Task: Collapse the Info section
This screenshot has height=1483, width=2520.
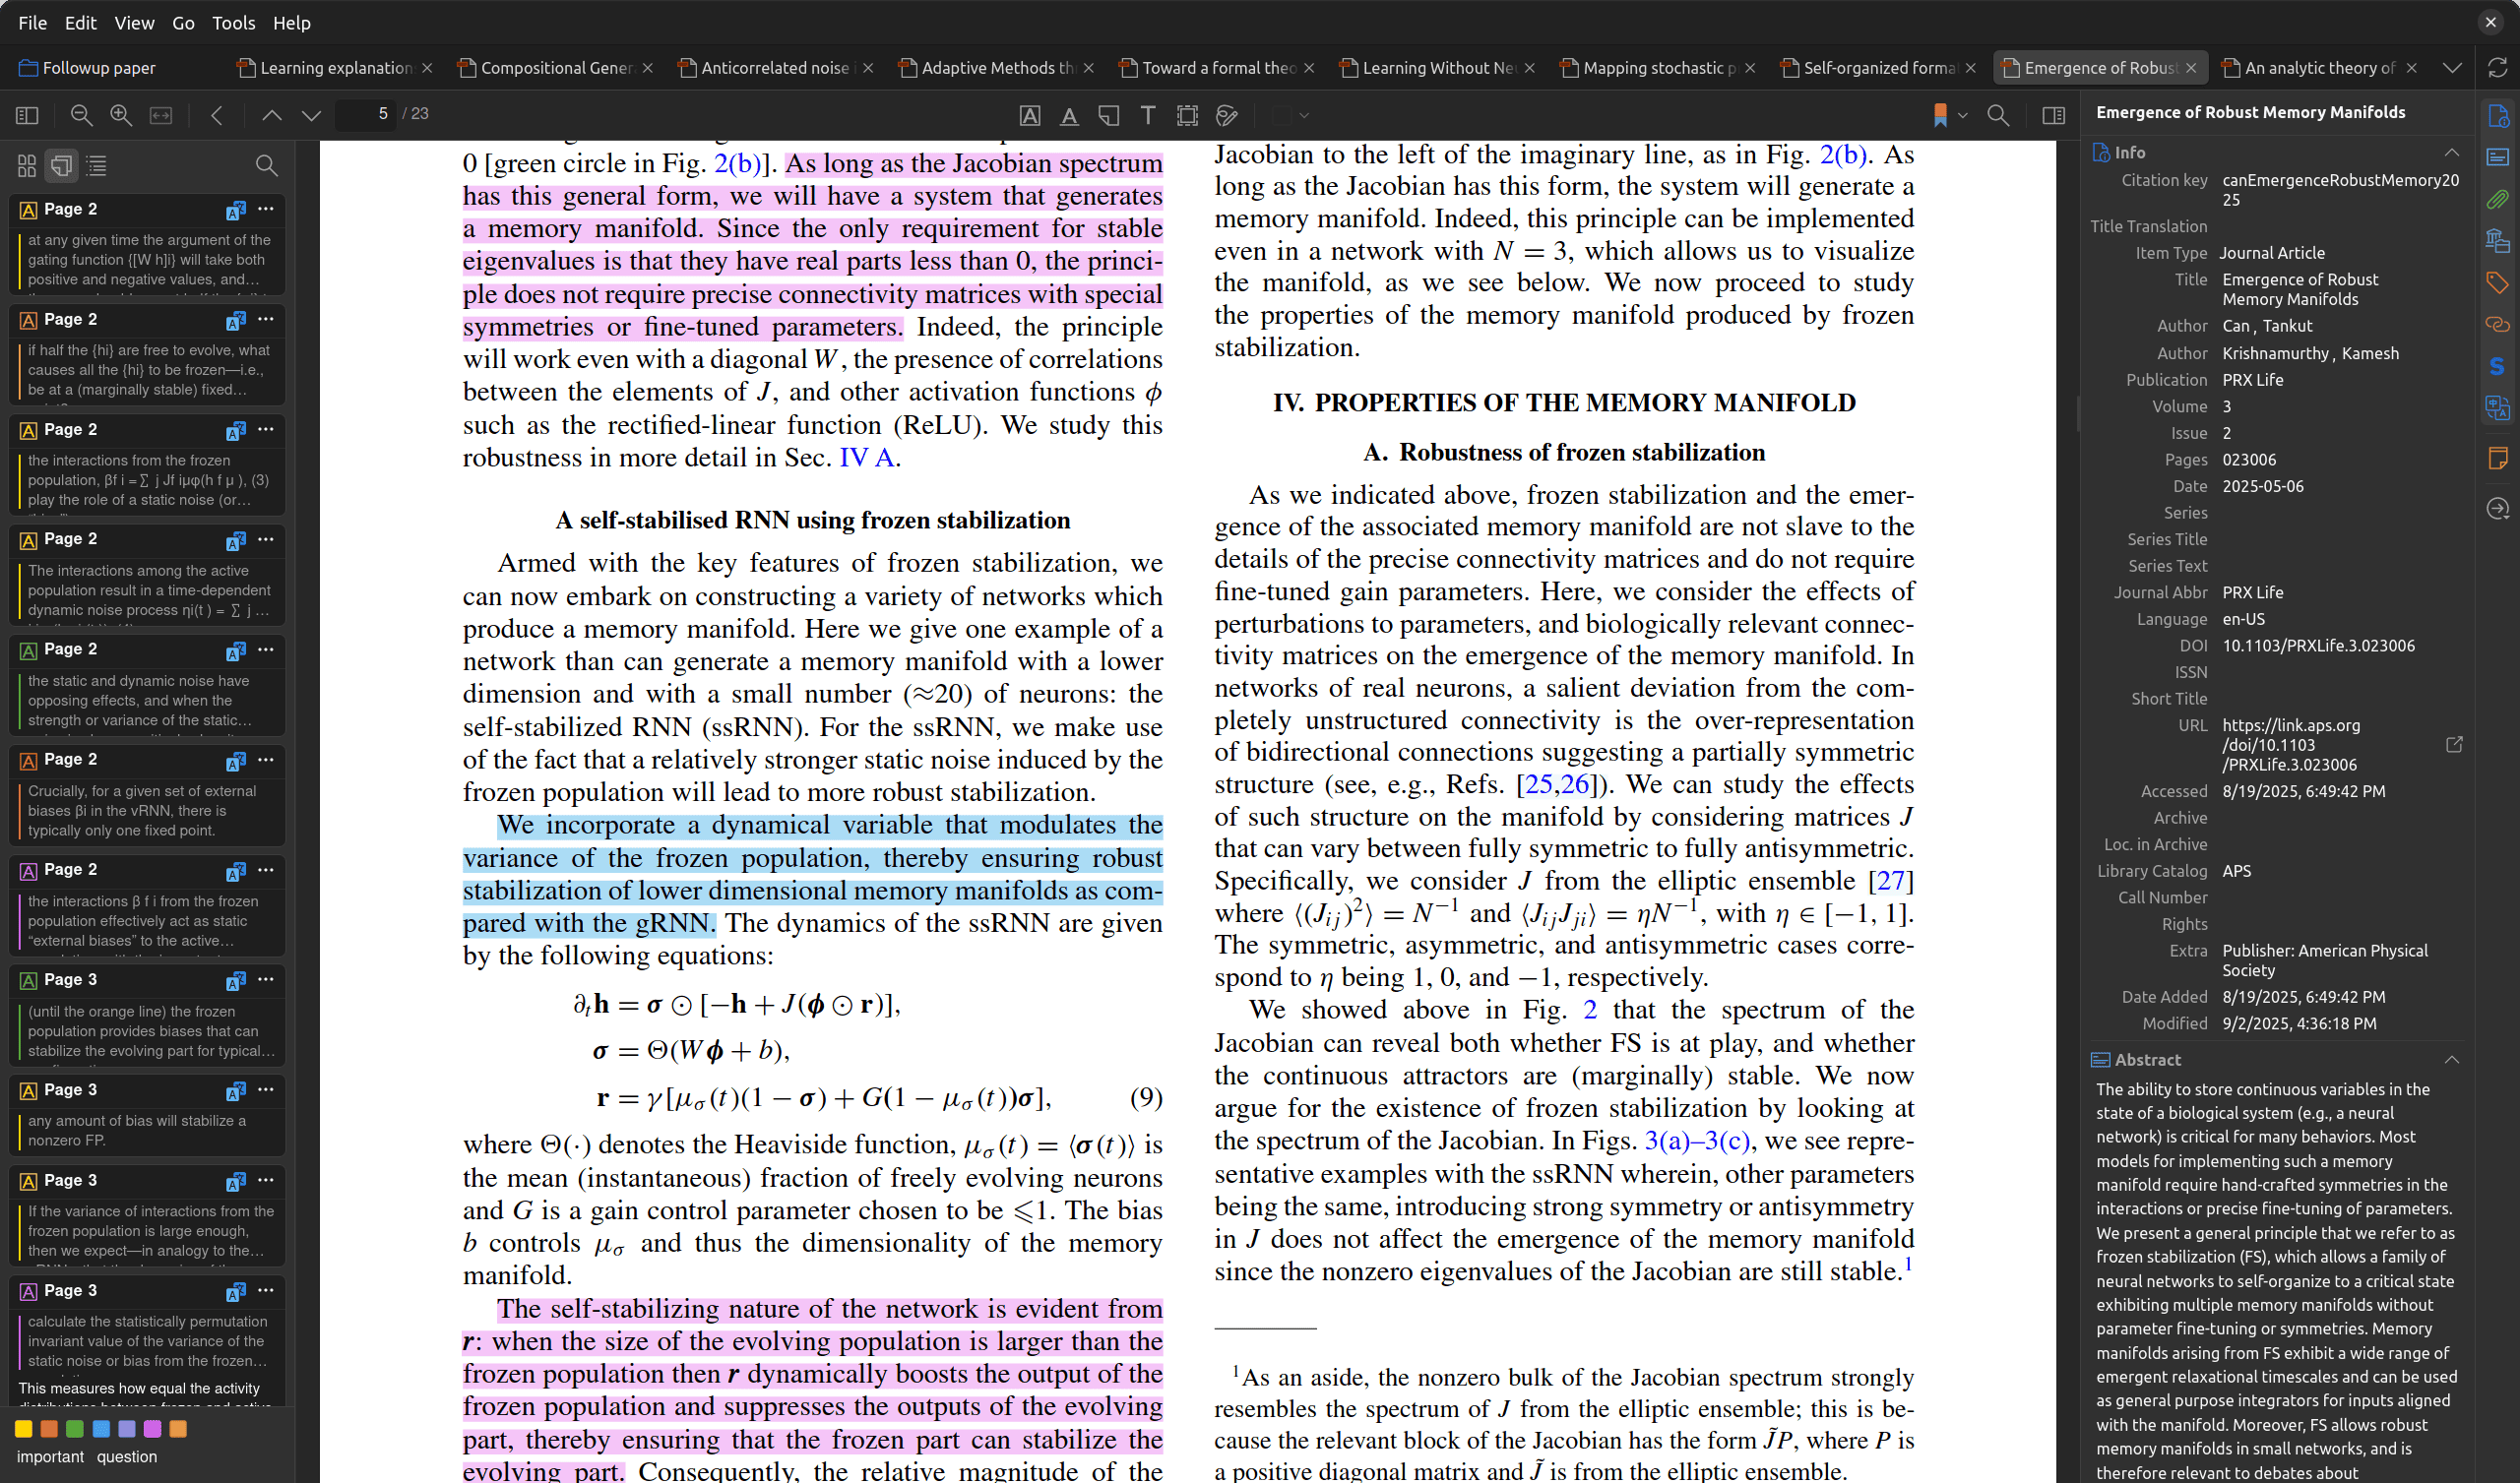Action: tap(2451, 152)
